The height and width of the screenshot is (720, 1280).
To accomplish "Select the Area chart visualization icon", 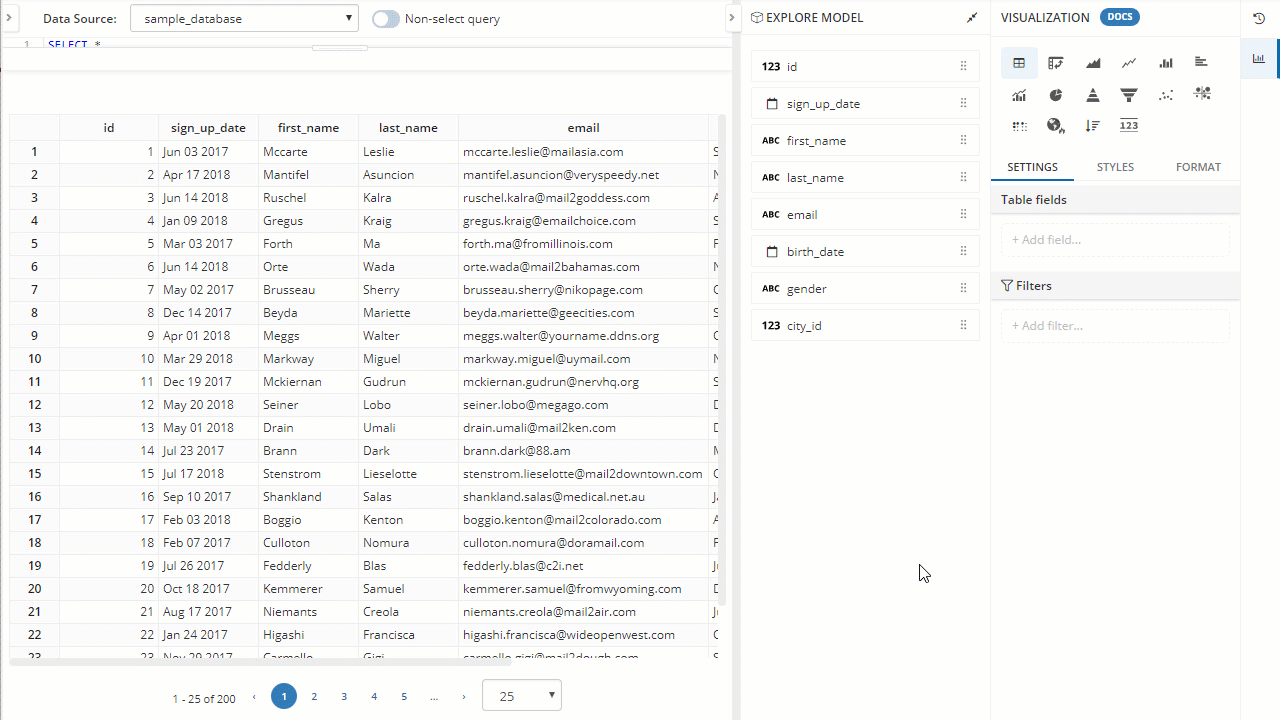I will (x=1093, y=63).
